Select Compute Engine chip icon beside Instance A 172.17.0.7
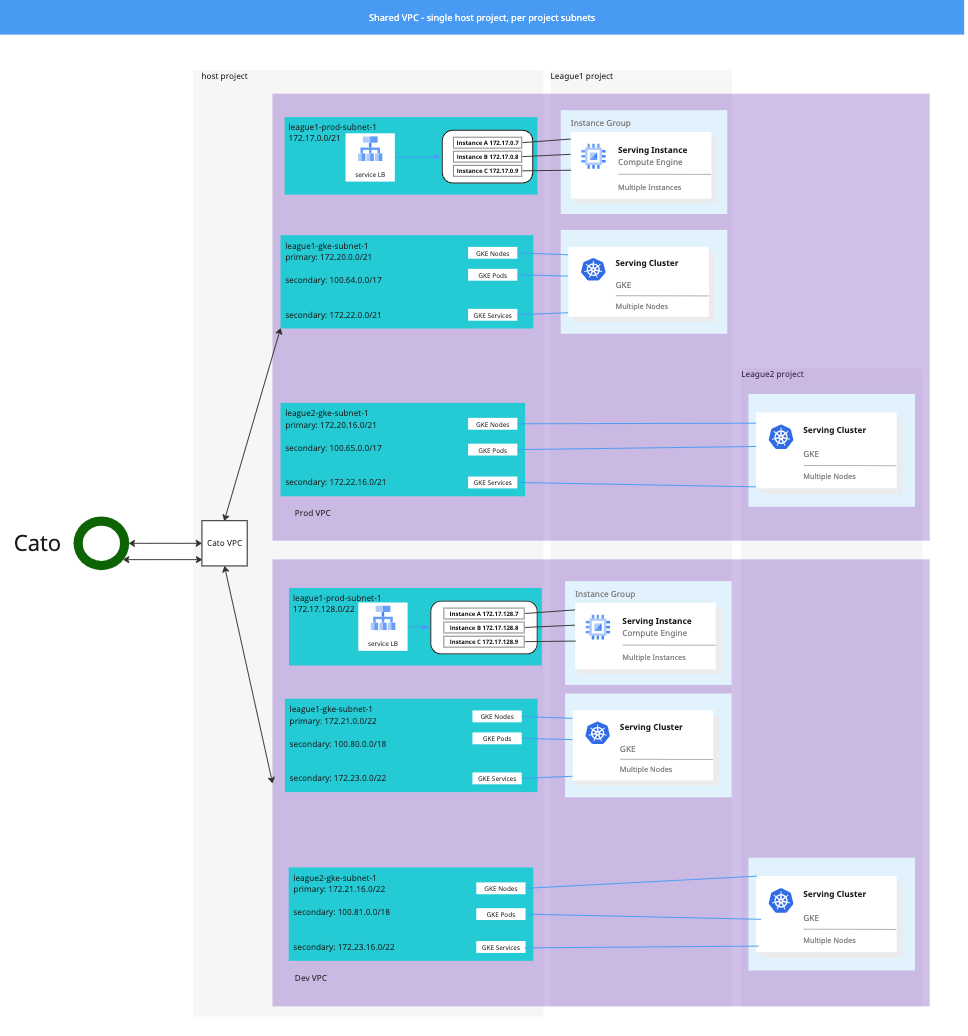The width and height of the screenshot is (968, 1036). tap(595, 157)
